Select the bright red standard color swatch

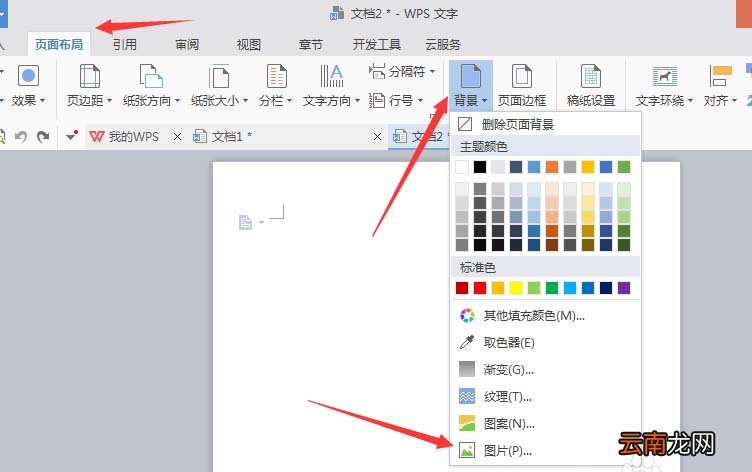[480, 287]
